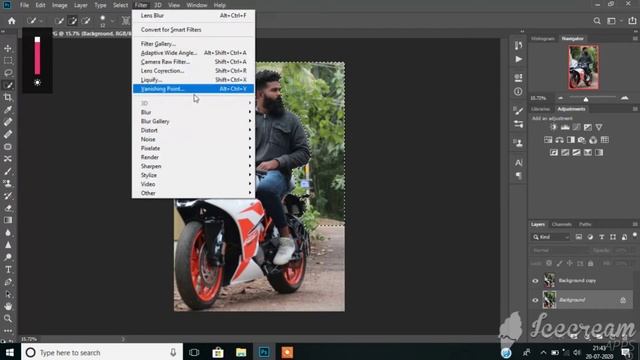Choose Camera Raw Filter menu item

(x=193, y=62)
